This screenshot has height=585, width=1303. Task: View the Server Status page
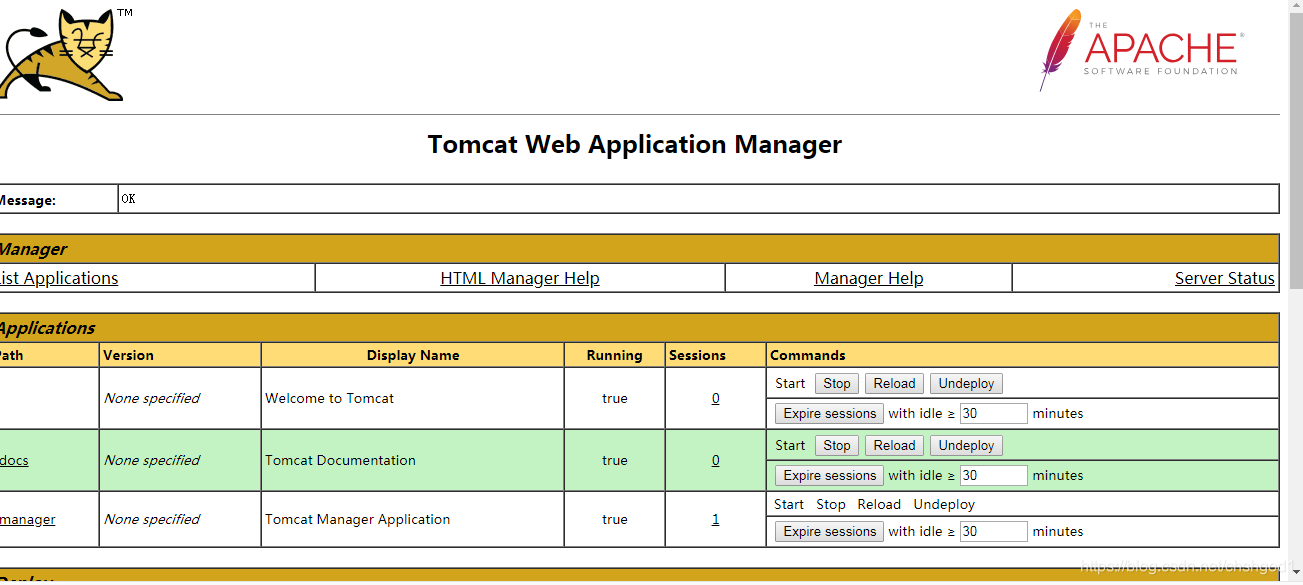point(1224,277)
